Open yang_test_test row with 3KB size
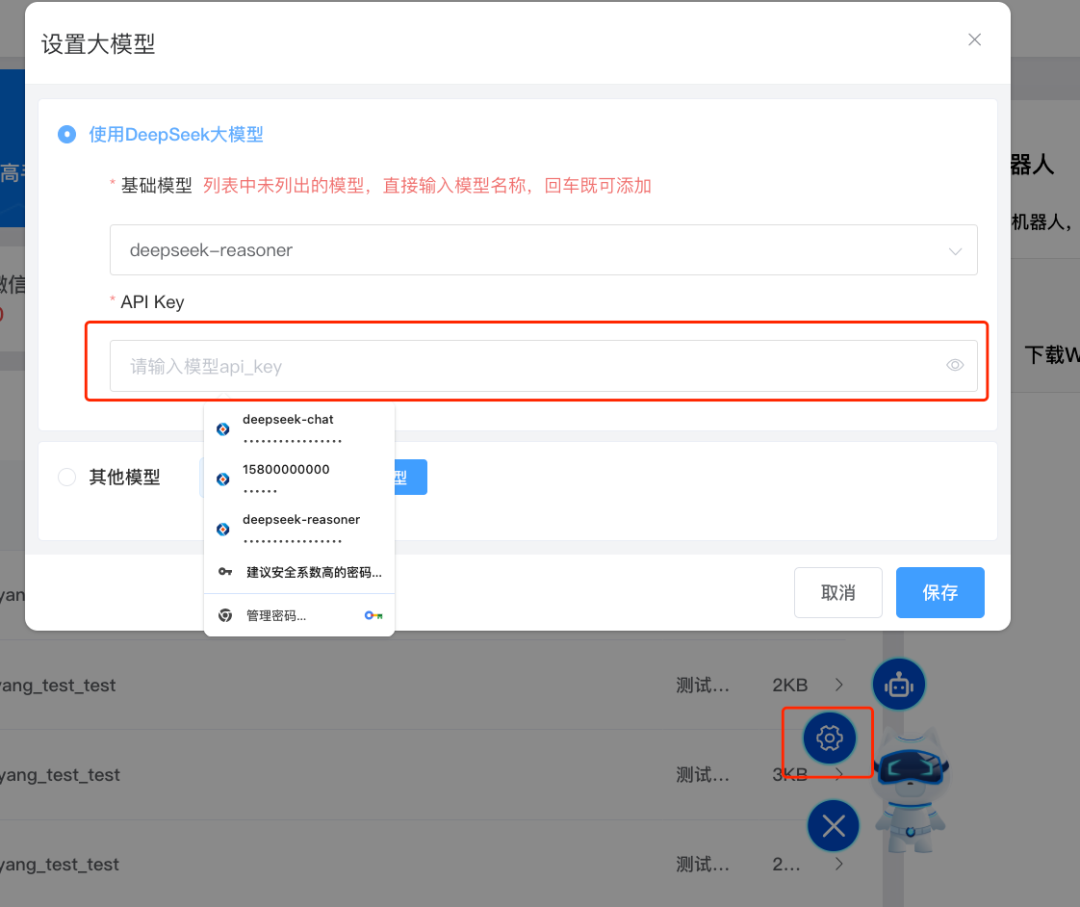 422,775
